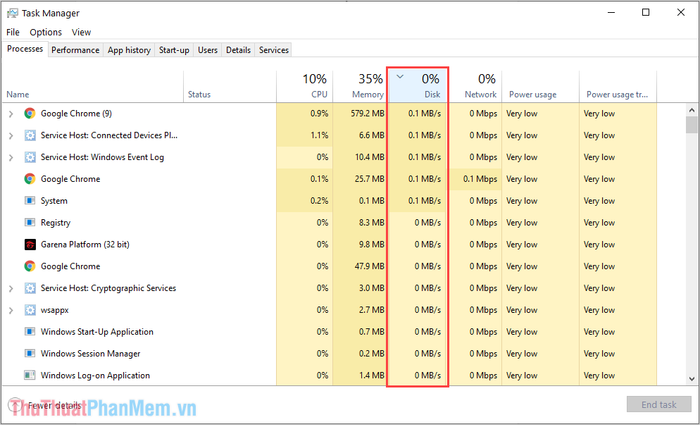Select Windows Start-Up Application name
The width and height of the screenshot is (700, 425).
coord(97,332)
